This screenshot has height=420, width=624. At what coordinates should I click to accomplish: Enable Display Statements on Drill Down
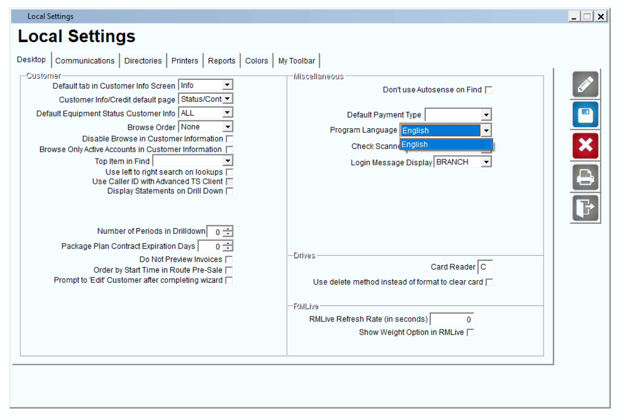(x=229, y=191)
